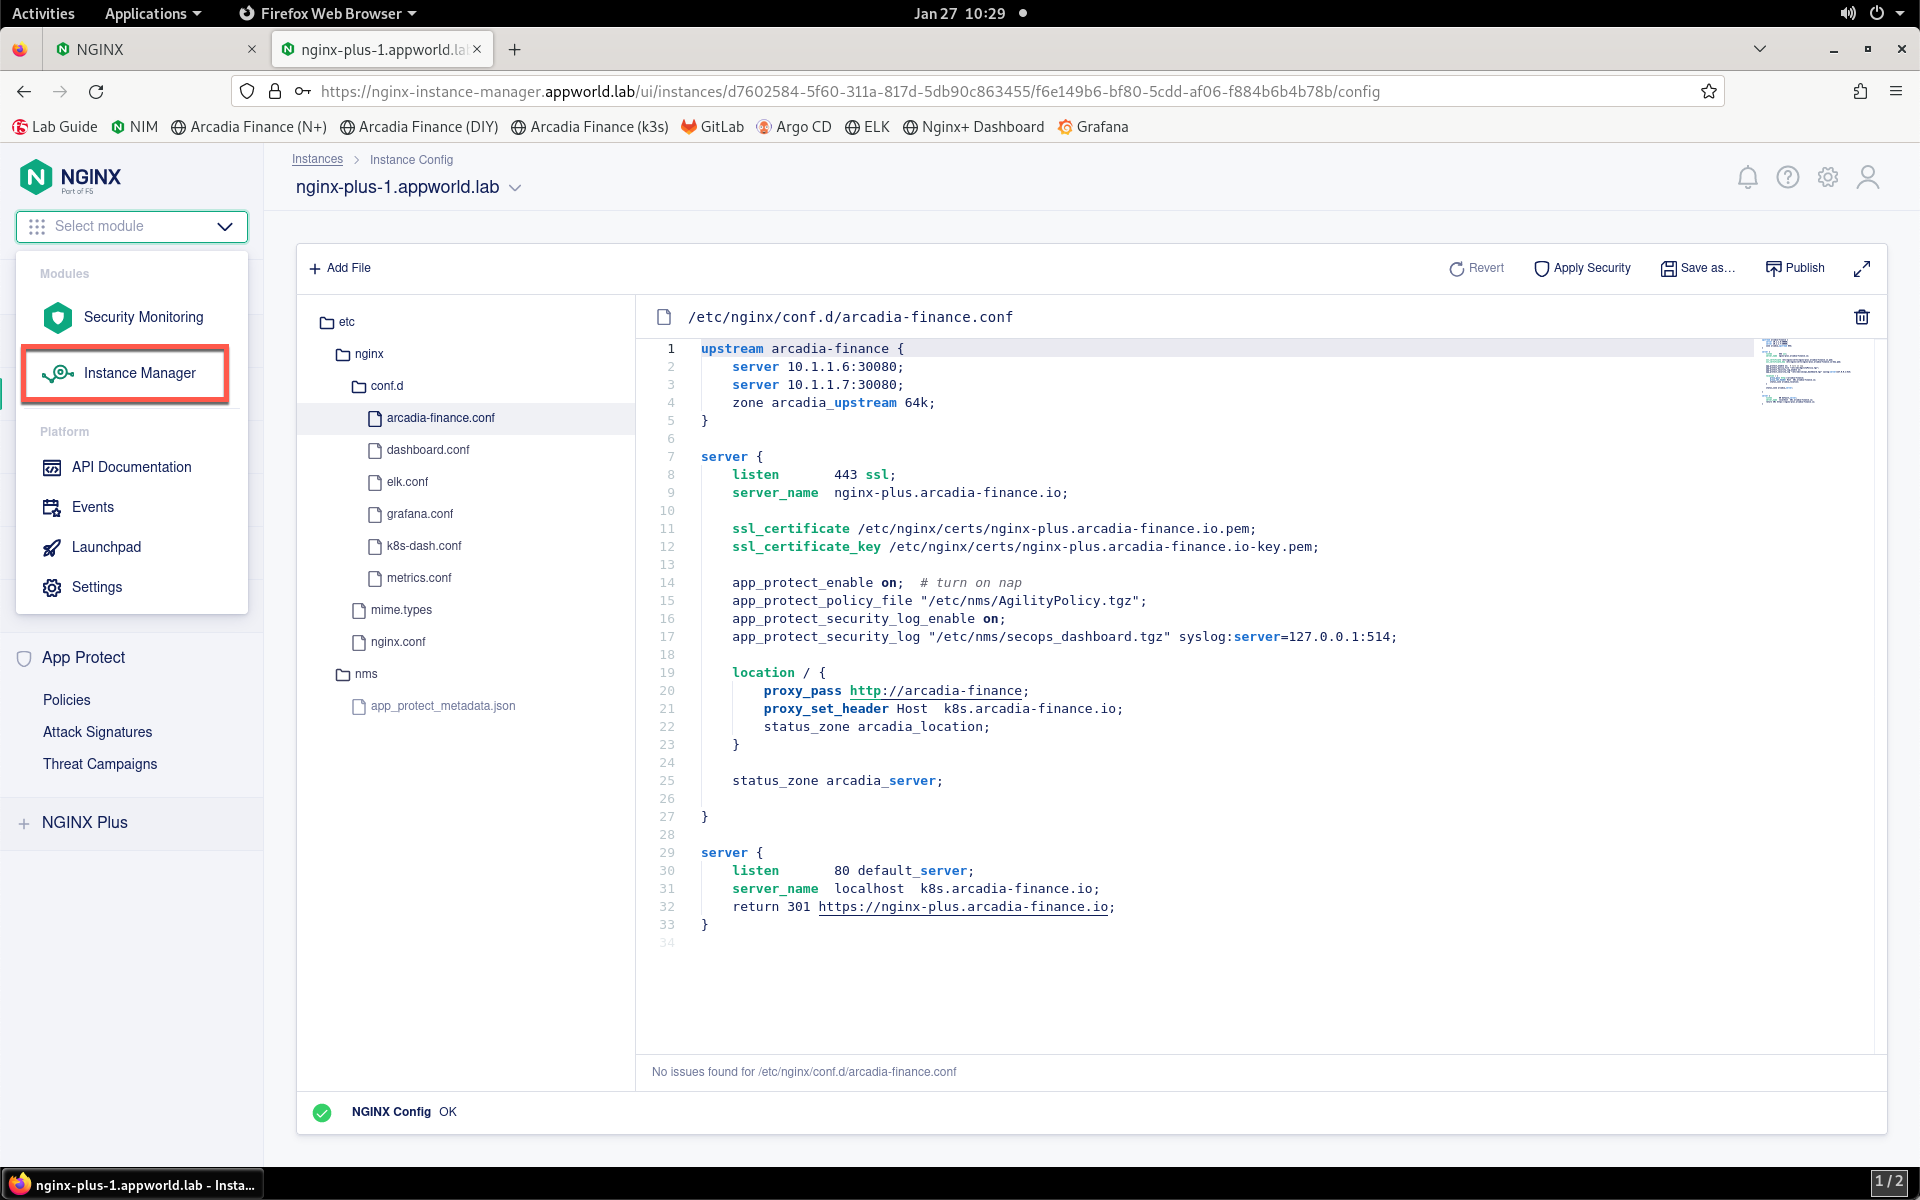Close the nginx-plus-1.appworld.lab tab

pyautogui.click(x=477, y=49)
